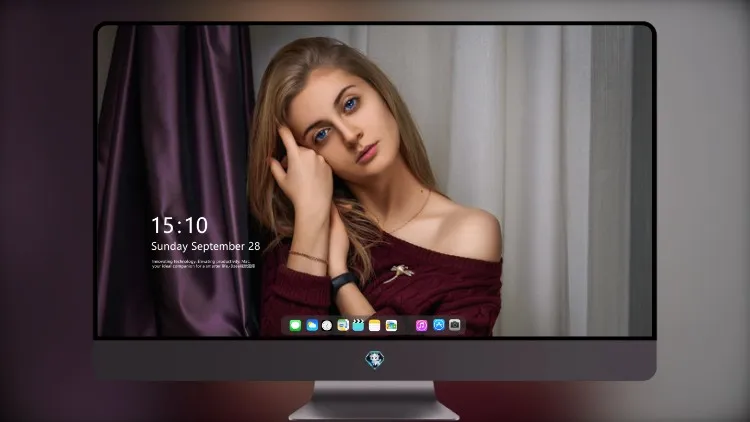Open the blue App Store icon in dock
This screenshot has width=750, height=422.
(x=439, y=325)
